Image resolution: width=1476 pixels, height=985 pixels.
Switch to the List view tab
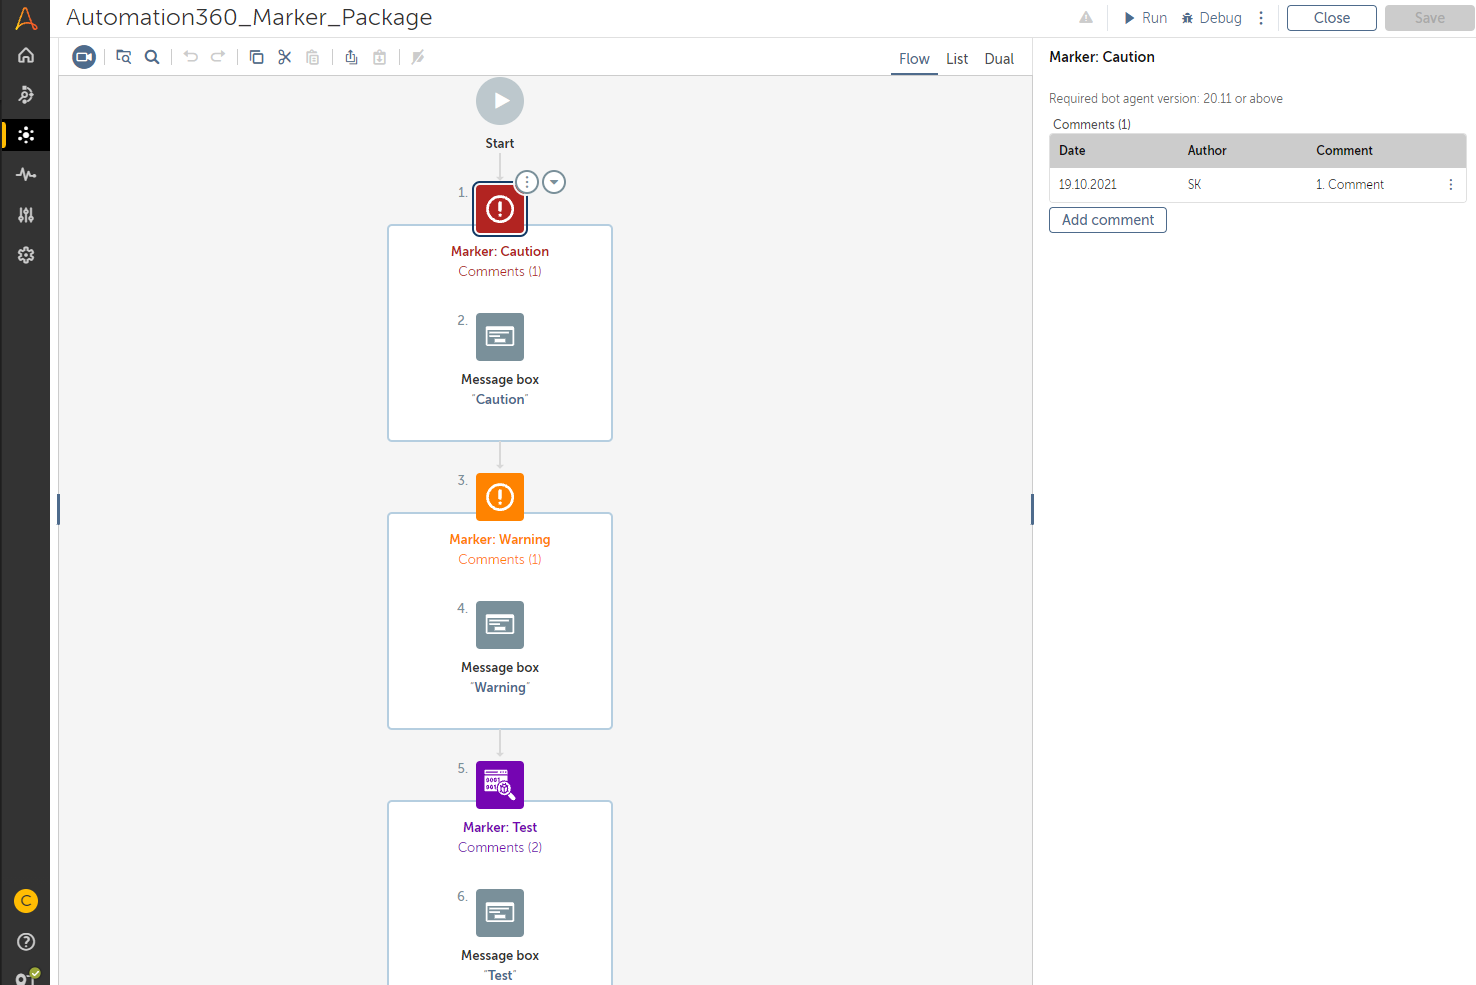957,59
